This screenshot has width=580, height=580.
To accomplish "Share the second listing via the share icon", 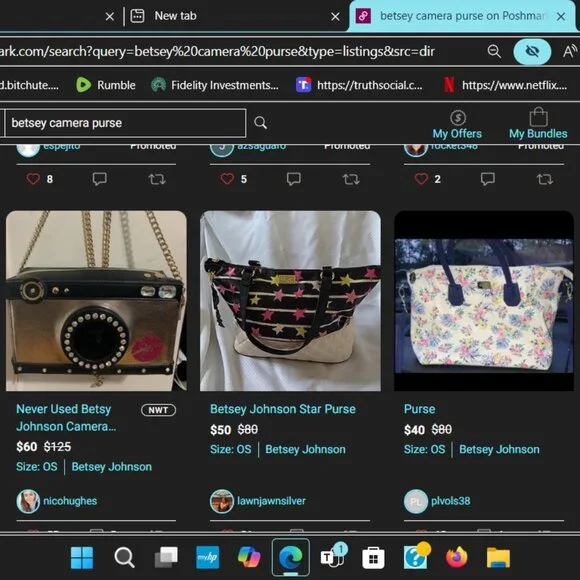I will point(351,179).
